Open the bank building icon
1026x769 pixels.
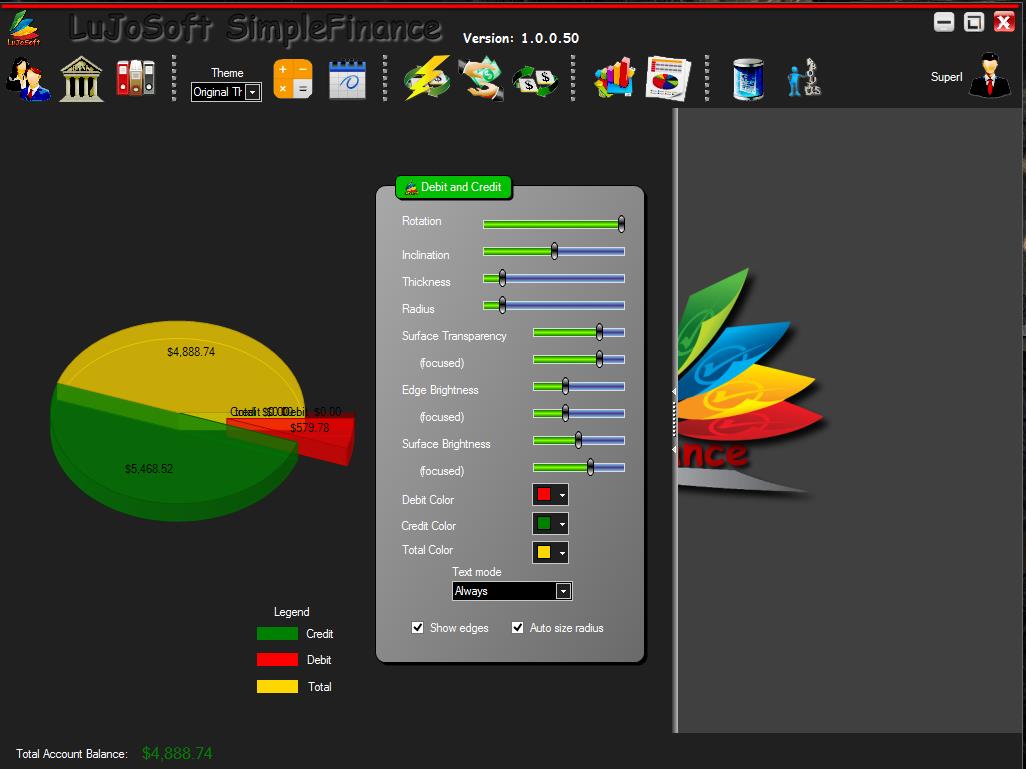(81, 79)
